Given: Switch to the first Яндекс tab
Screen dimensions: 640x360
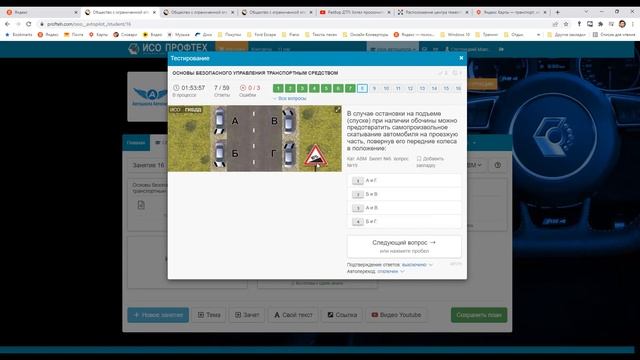Looking at the screenshot, I should click(39, 12).
